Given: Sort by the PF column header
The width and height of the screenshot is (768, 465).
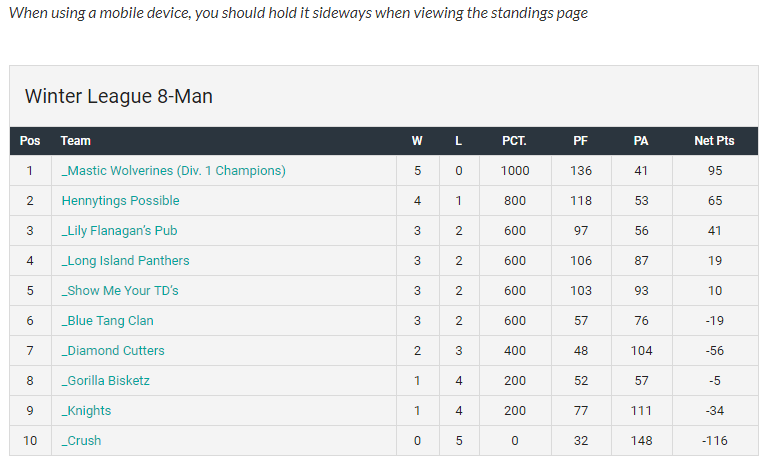Looking at the screenshot, I should 580,141.
